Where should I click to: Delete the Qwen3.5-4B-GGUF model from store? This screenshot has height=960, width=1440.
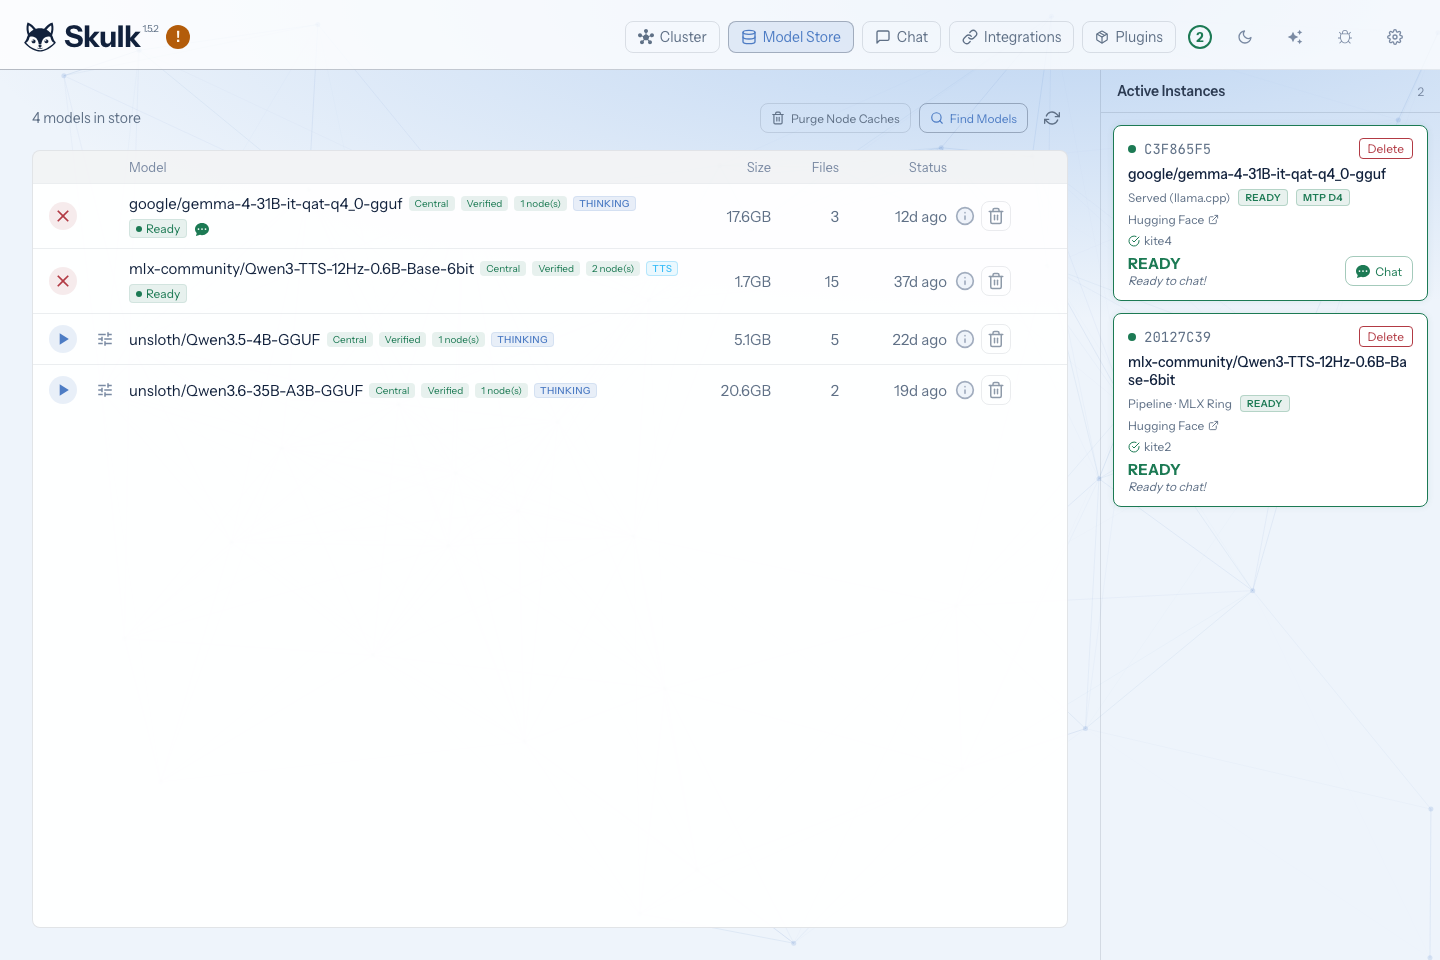click(996, 339)
